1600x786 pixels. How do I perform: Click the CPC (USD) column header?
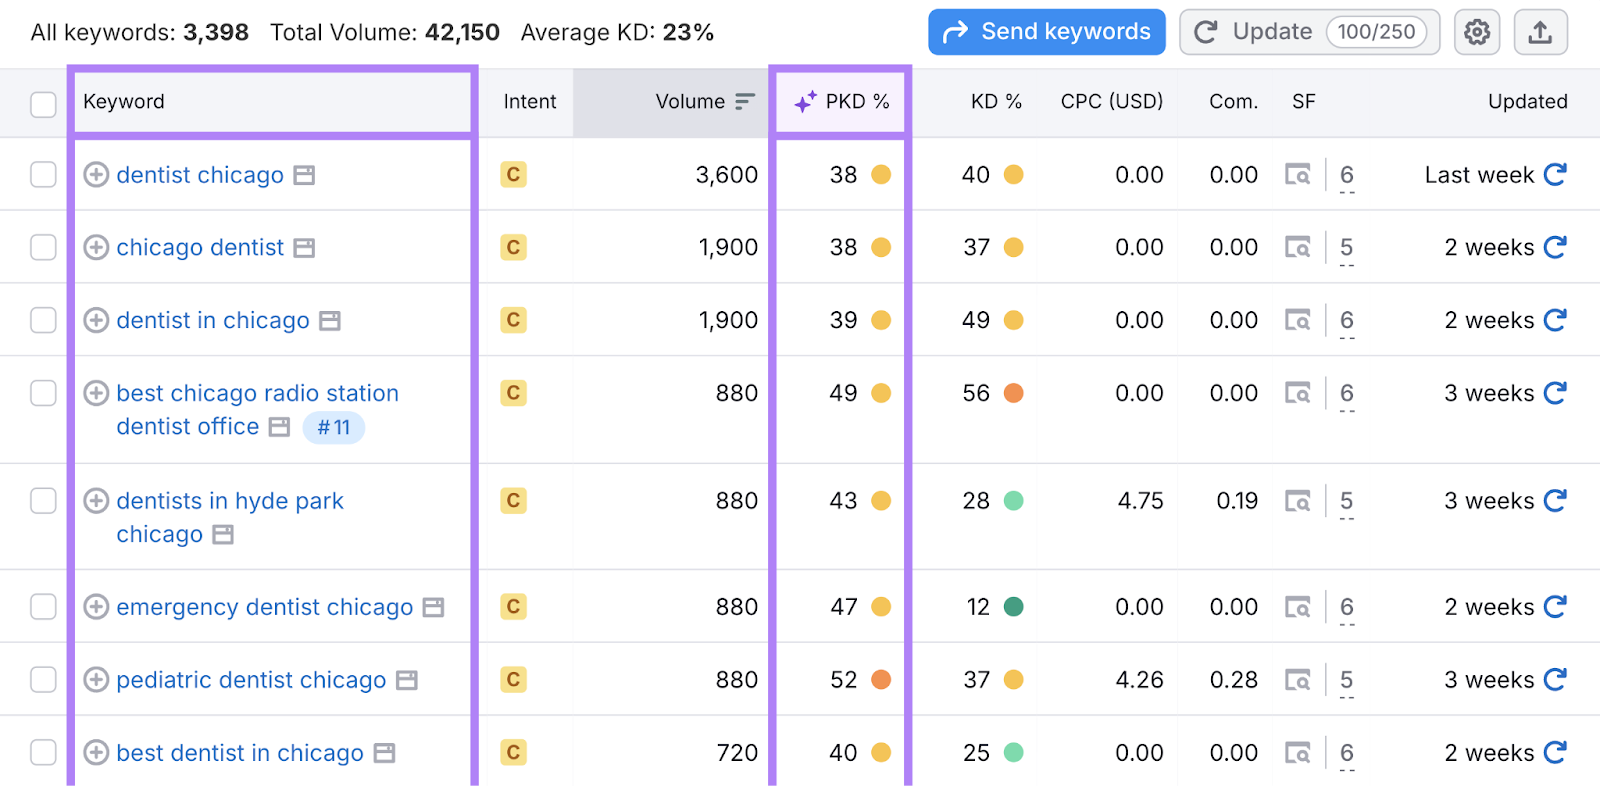1111,102
